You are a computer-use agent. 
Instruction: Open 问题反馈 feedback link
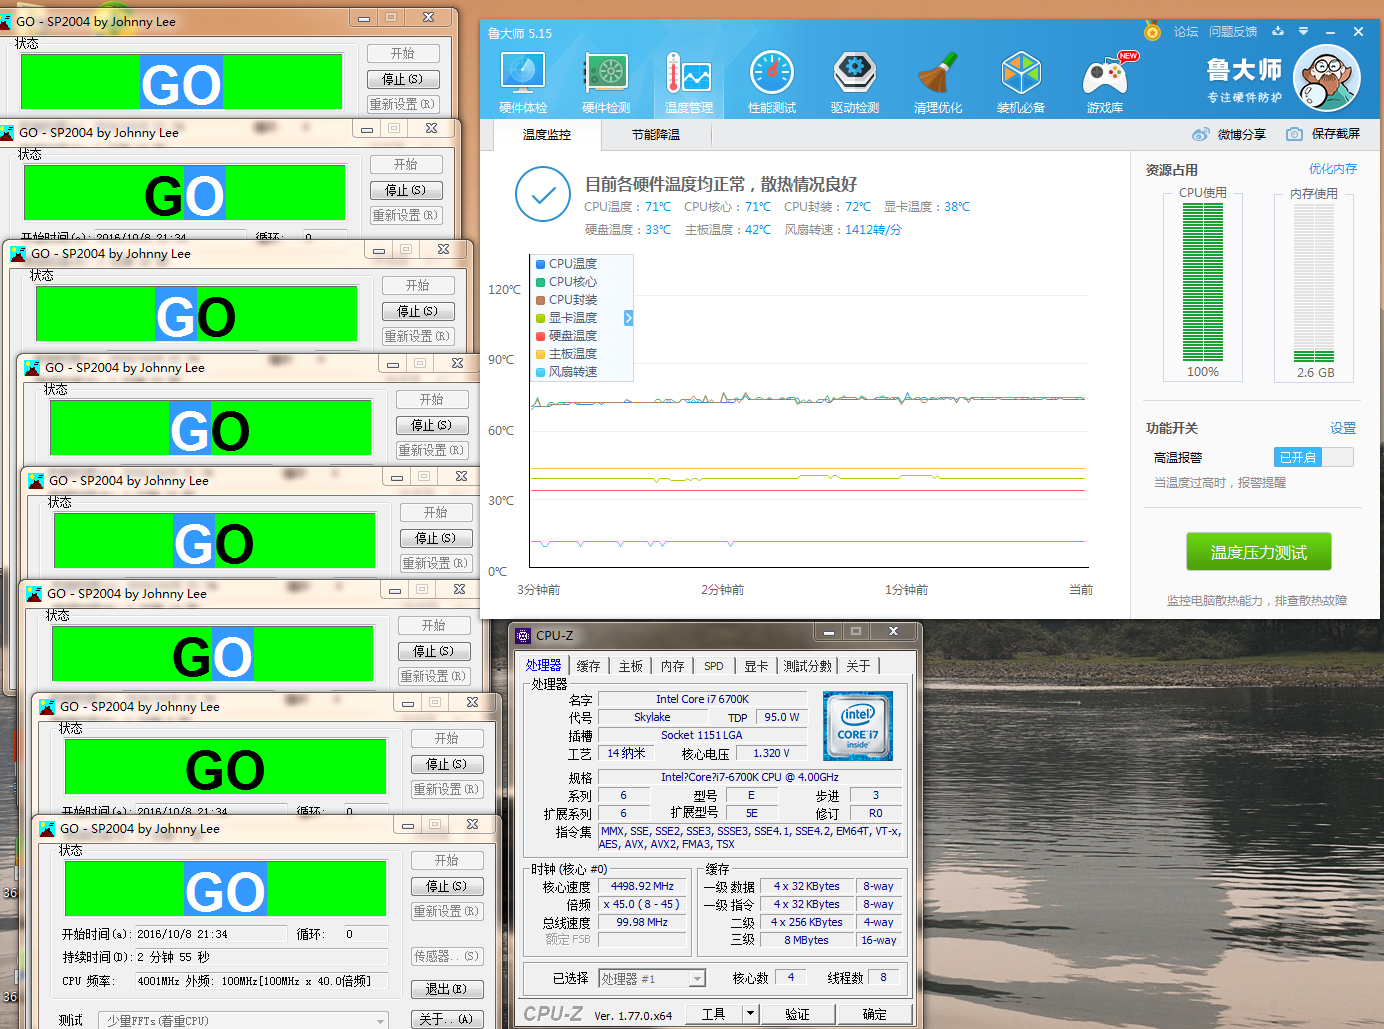coord(1233,32)
